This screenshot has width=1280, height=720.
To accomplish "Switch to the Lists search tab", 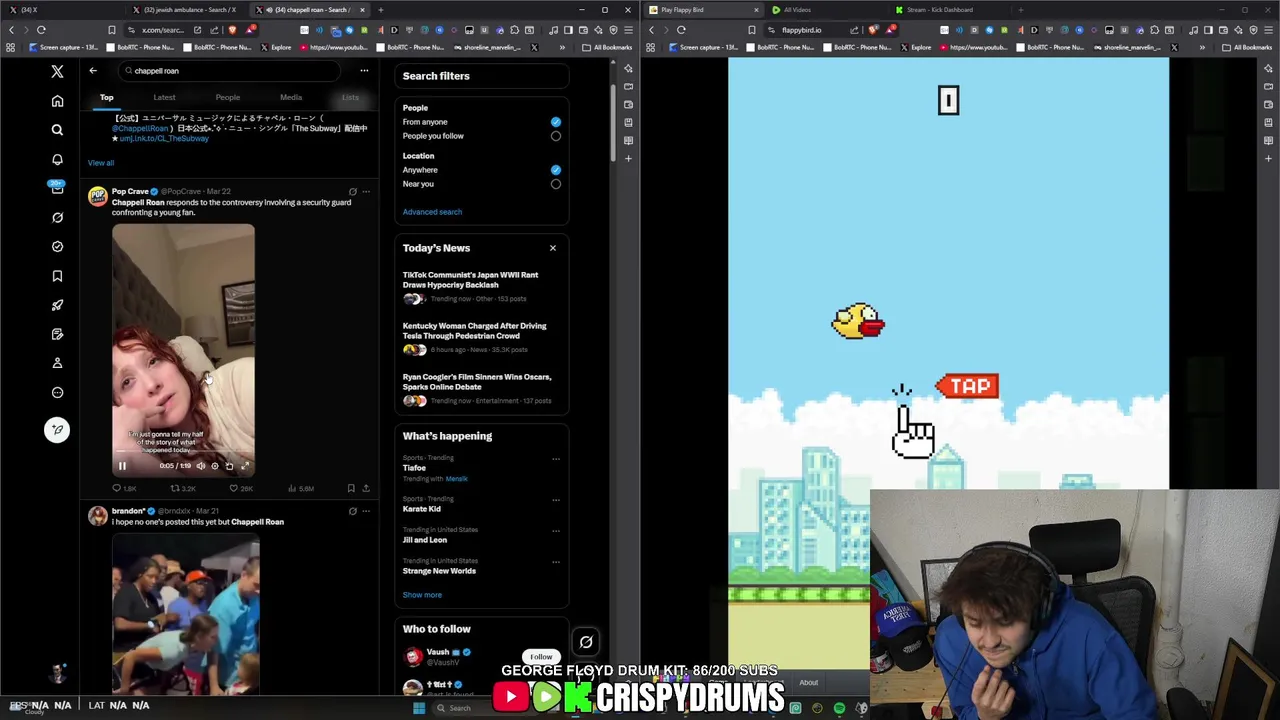I will point(350,98).
